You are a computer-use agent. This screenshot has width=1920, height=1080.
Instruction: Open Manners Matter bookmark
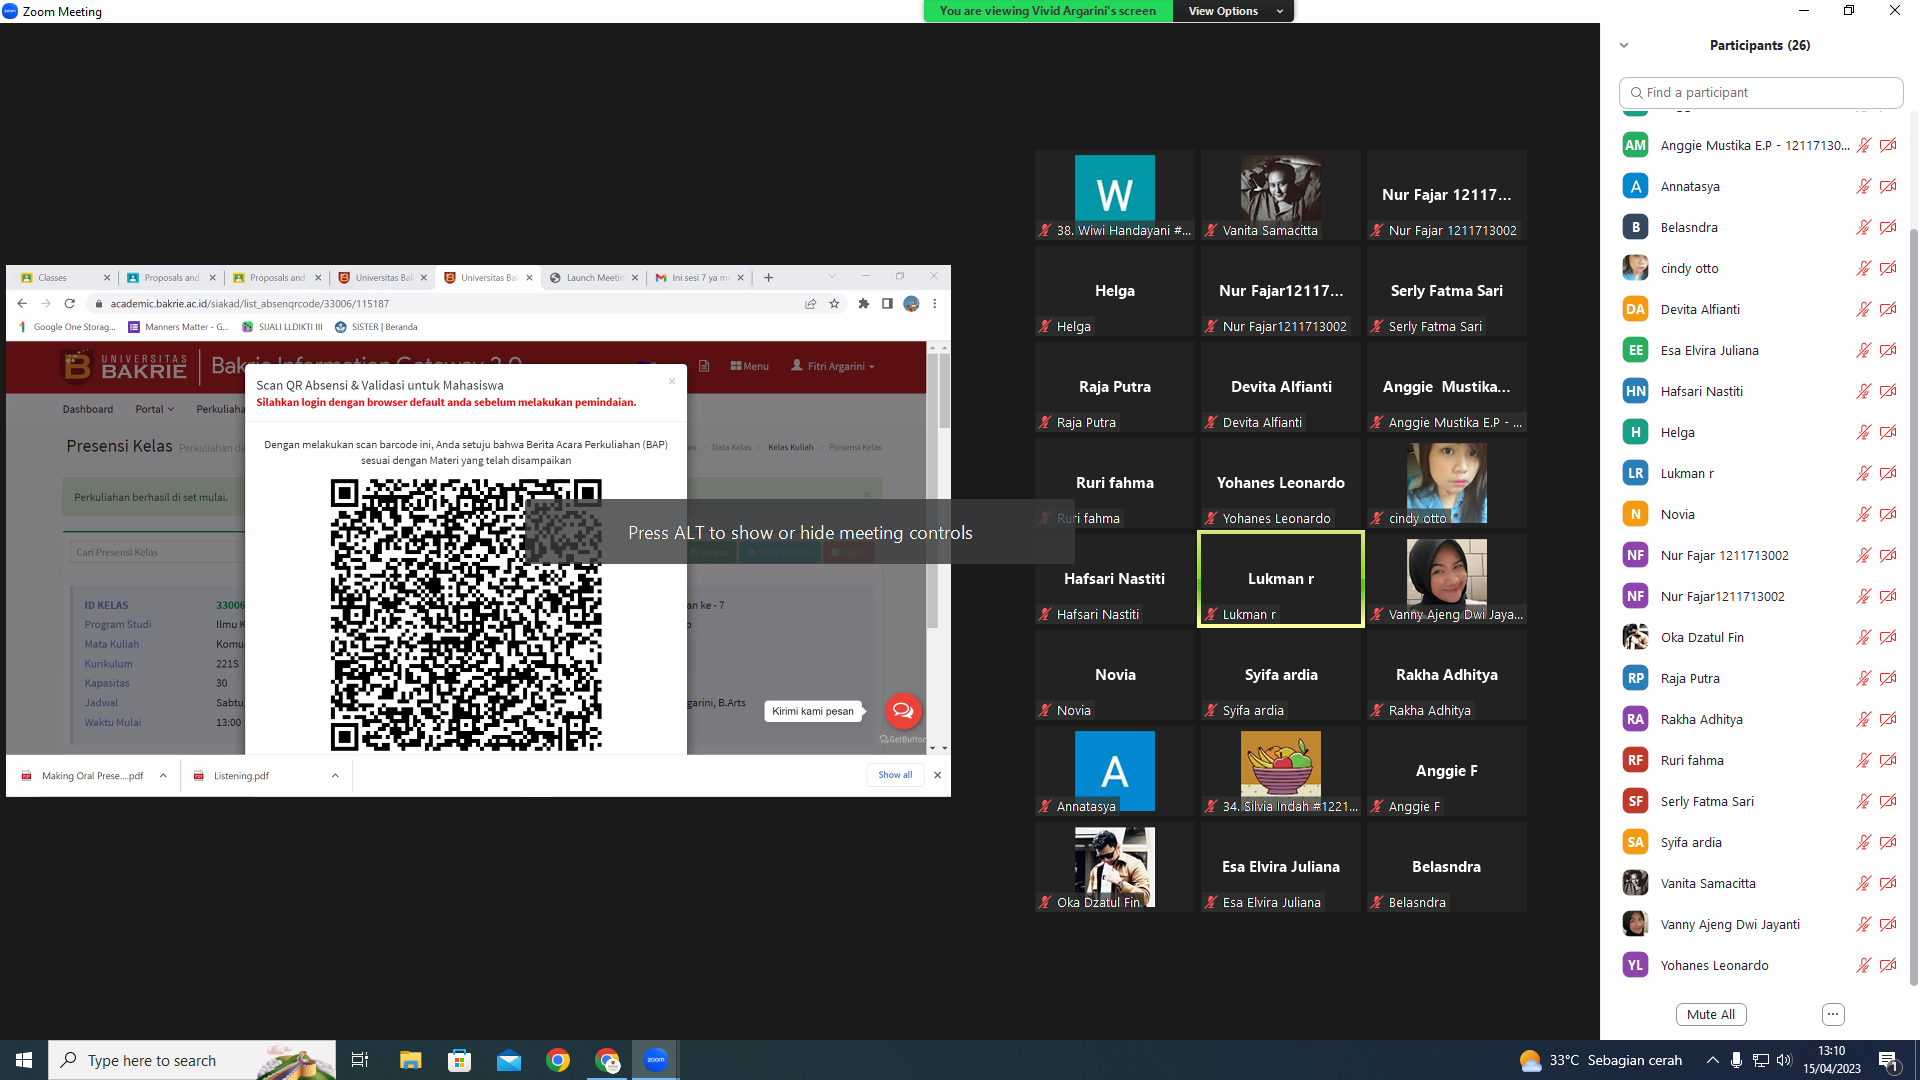pyautogui.click(x=179, y=327)
